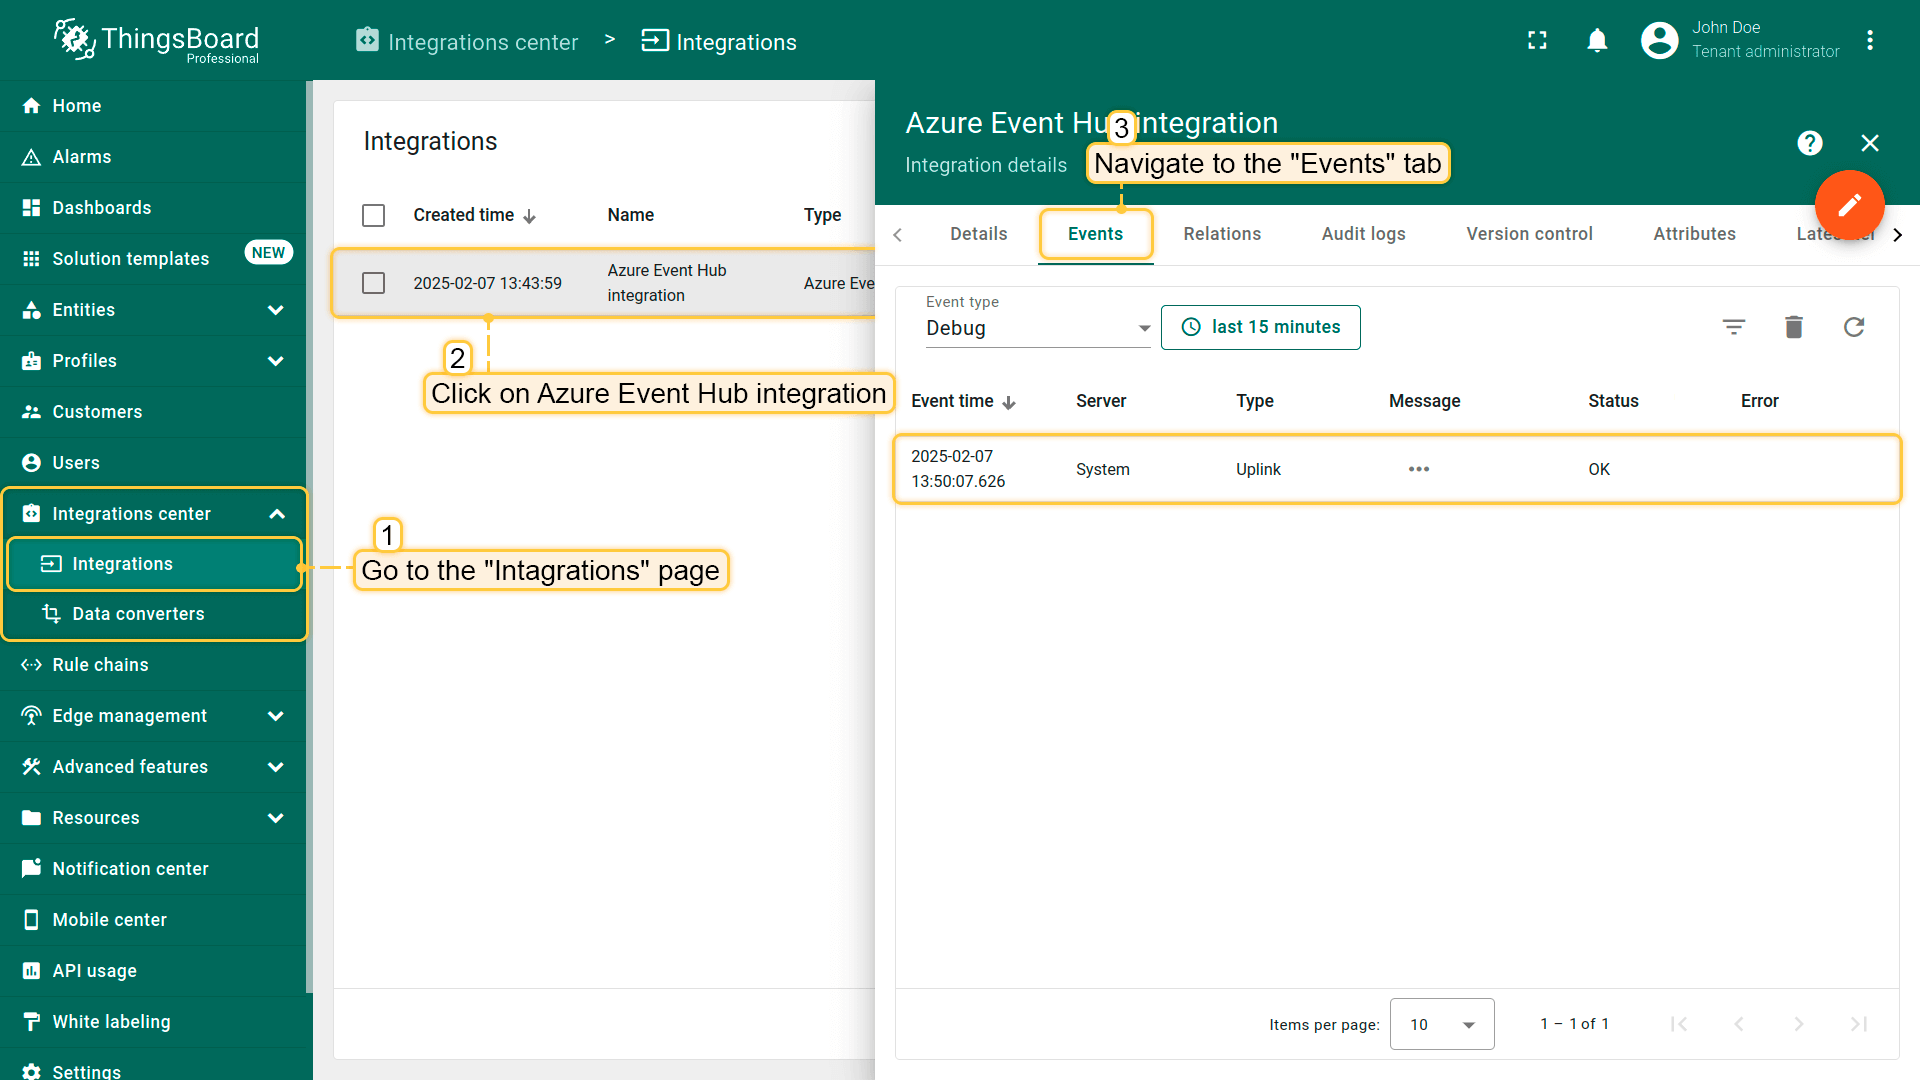Open the items per page dropdown
This screenshot has height=1080, width=1920.
click(1441, 1024)
